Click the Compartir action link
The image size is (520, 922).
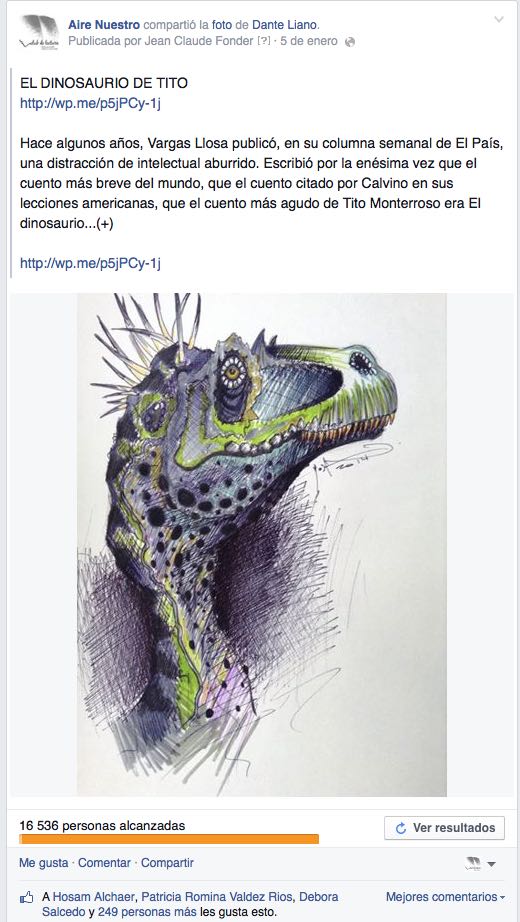coord(167,863)
